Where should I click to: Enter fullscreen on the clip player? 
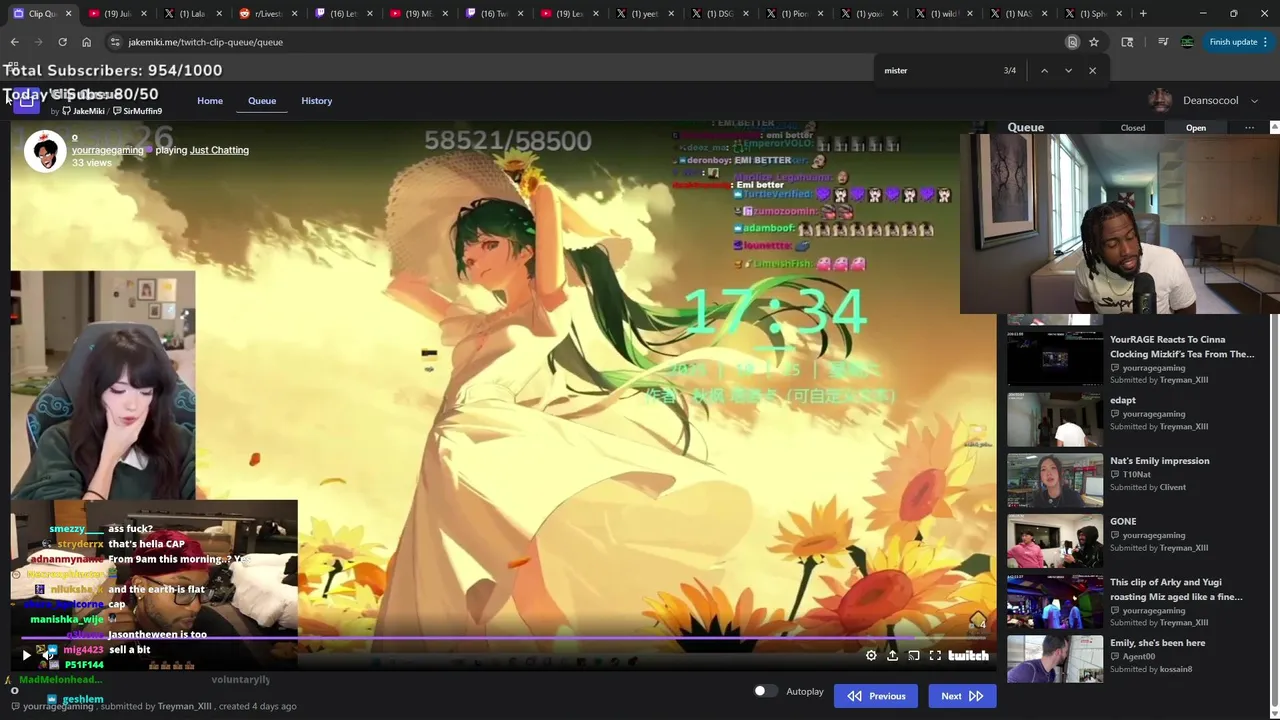935,656
